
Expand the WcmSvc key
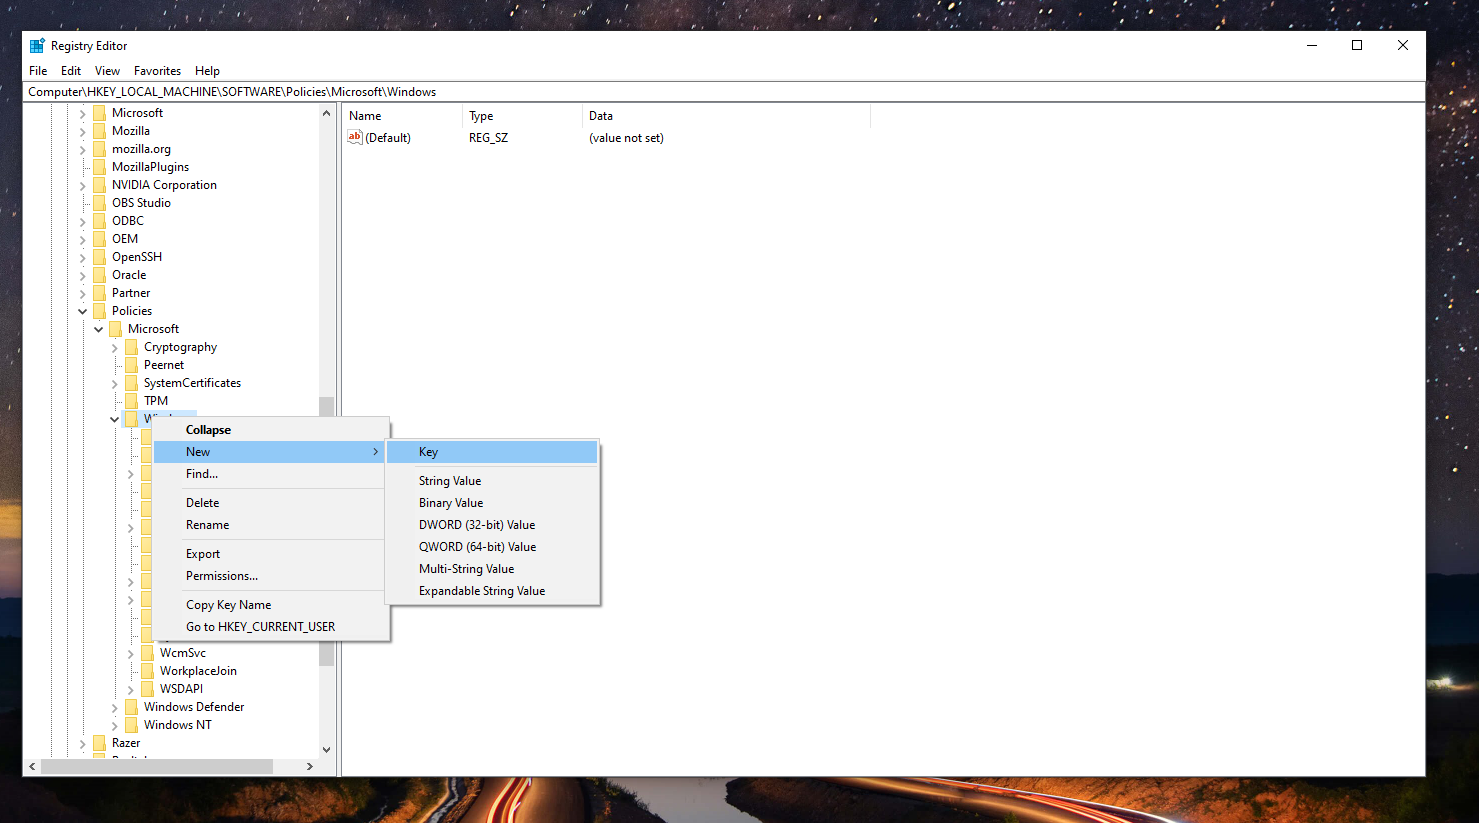point(131,654)
